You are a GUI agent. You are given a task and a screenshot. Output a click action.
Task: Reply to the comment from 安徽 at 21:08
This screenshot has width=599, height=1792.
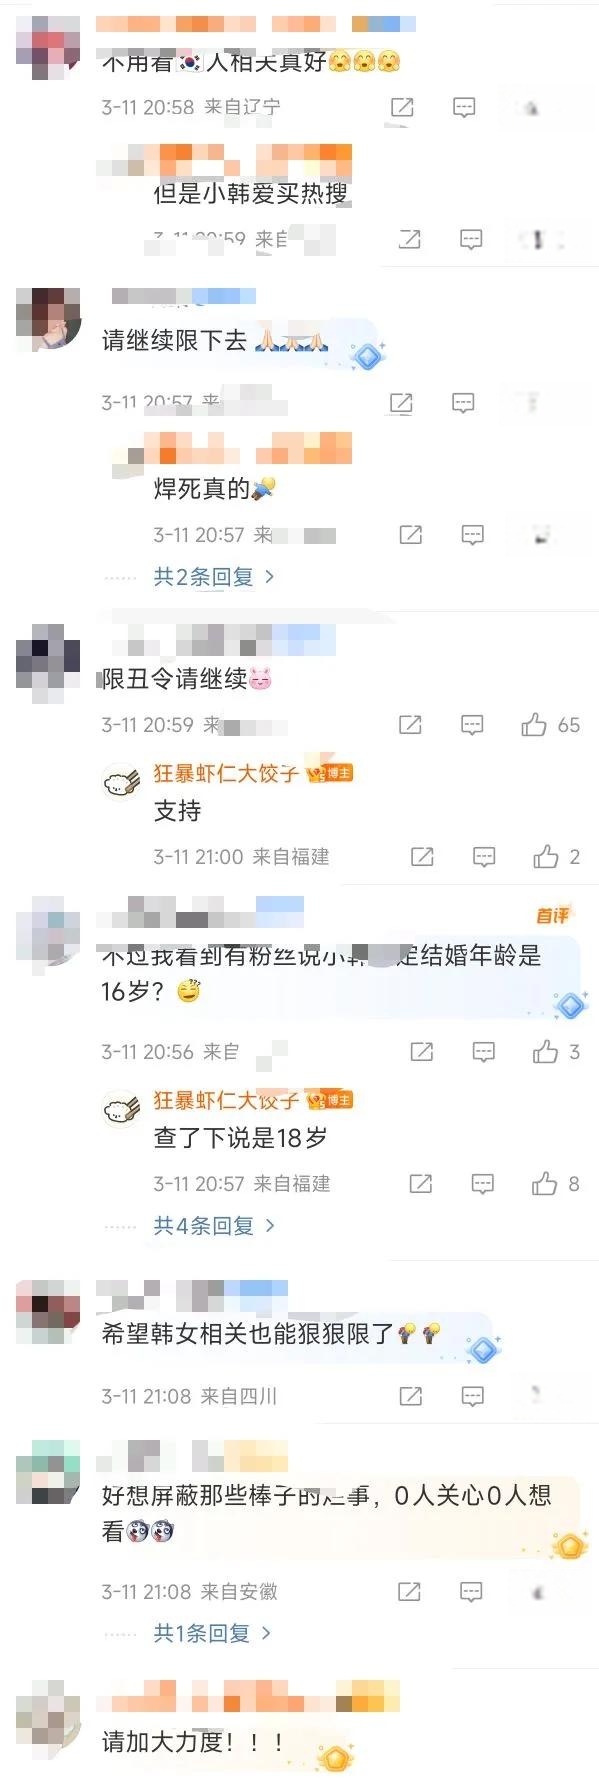pyautogui.click(x=470, y=1591)
